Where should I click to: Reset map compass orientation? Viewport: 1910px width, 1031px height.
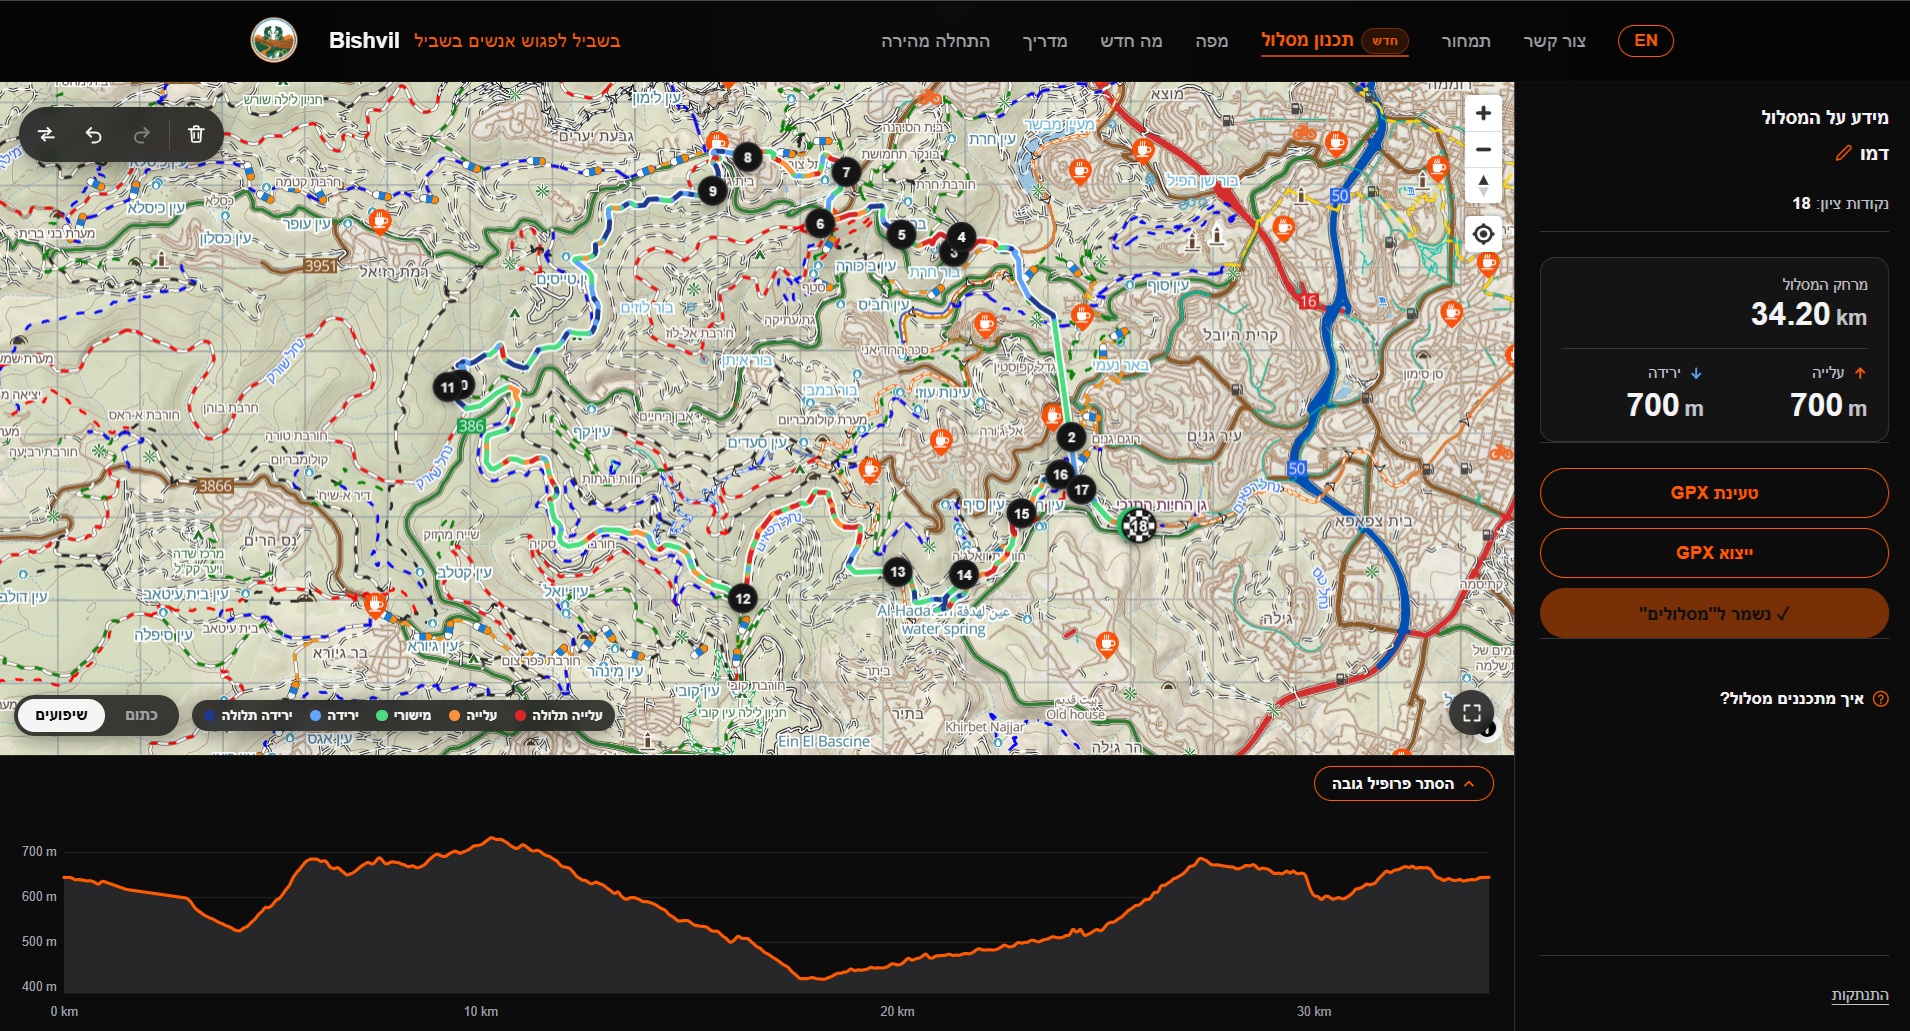[1483, 186]
